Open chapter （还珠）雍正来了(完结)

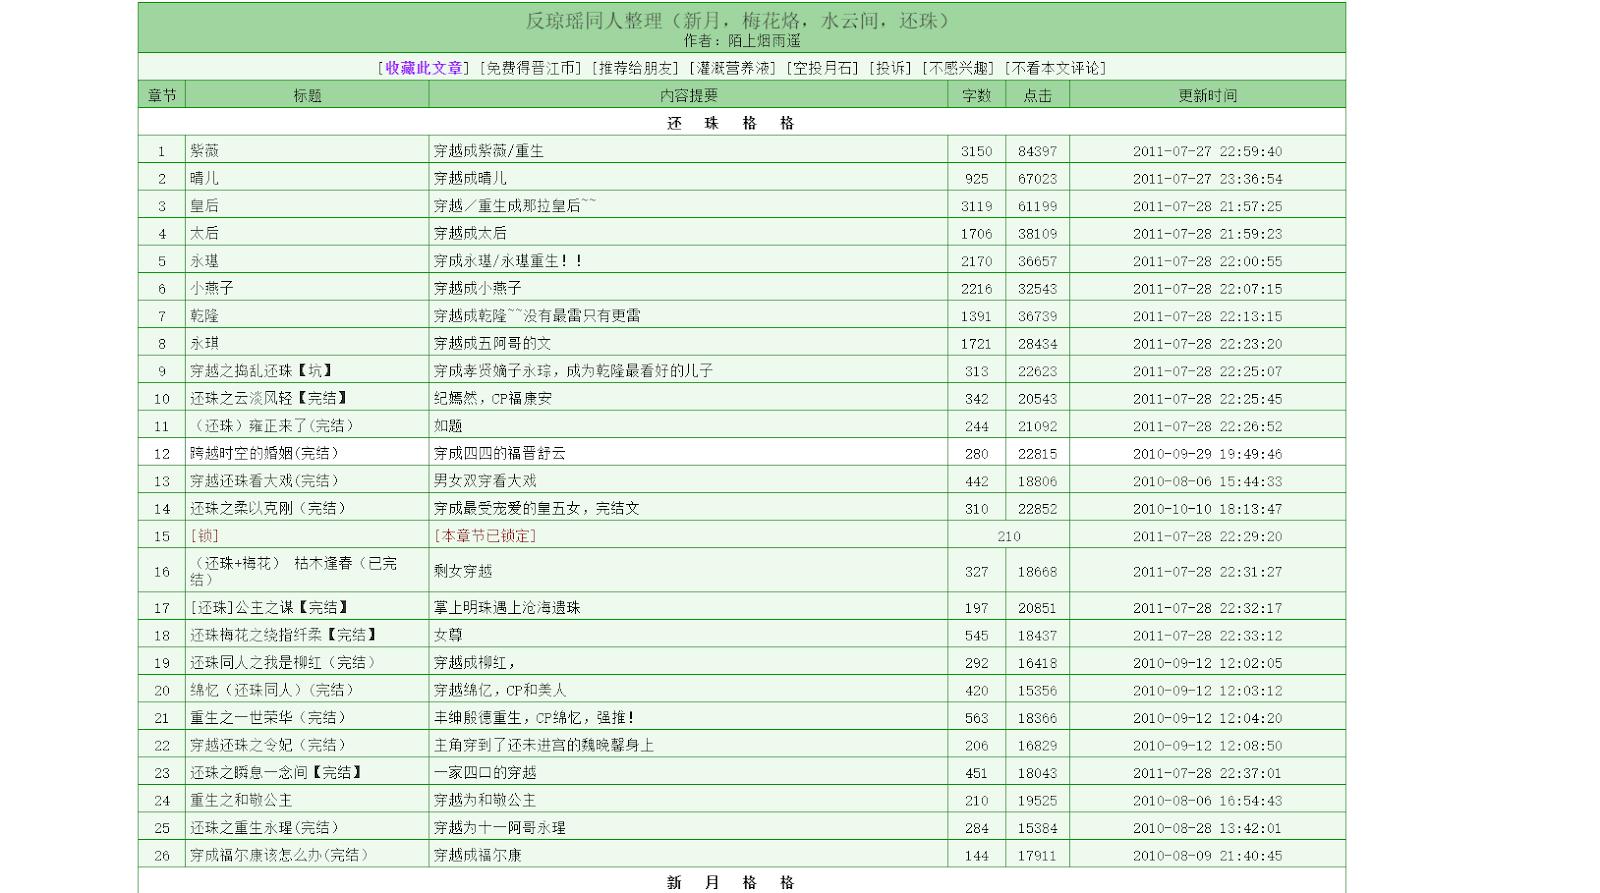coord(272,426)
